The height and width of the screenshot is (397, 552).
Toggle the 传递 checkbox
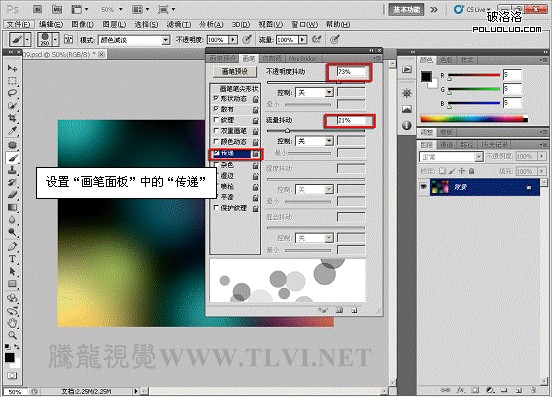[216, 153]
